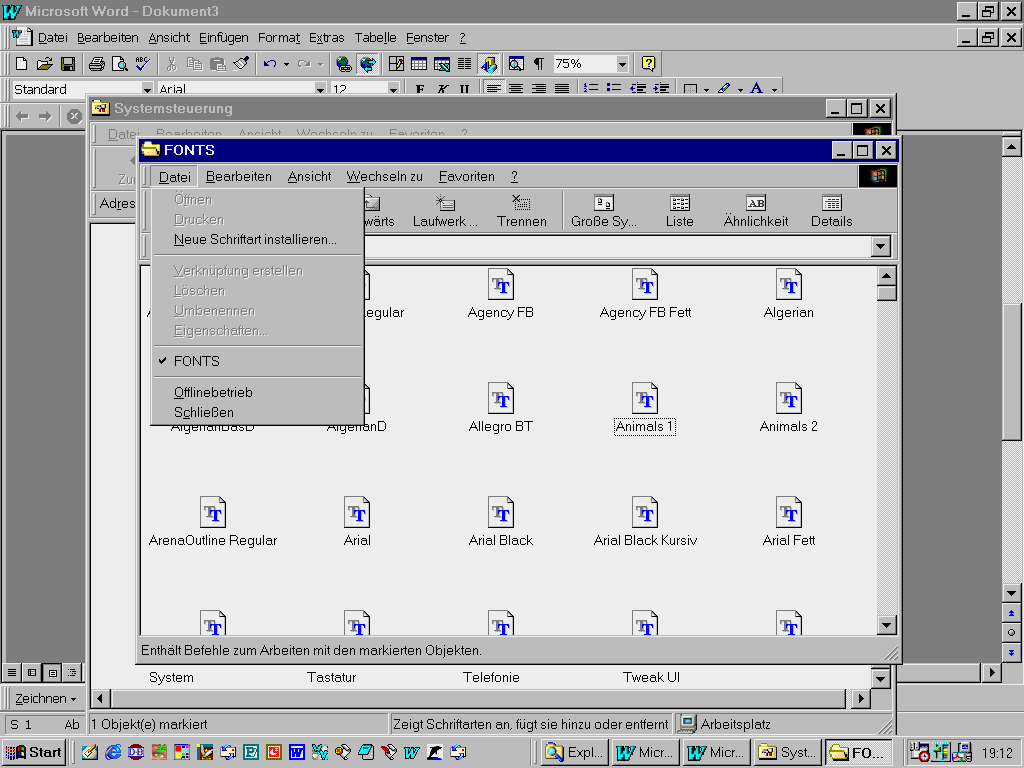Toggle justified text alignment
1024x768 pixels.
click(x=562, y=88)
